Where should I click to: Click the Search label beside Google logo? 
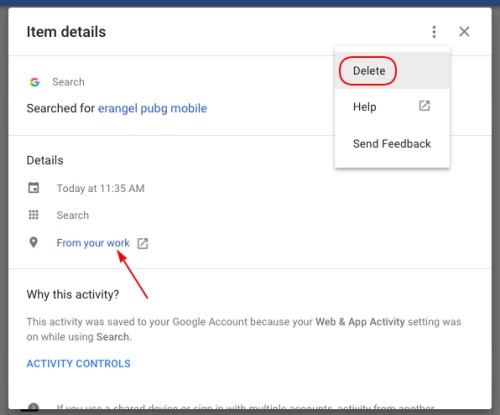(x=68, y=82)
